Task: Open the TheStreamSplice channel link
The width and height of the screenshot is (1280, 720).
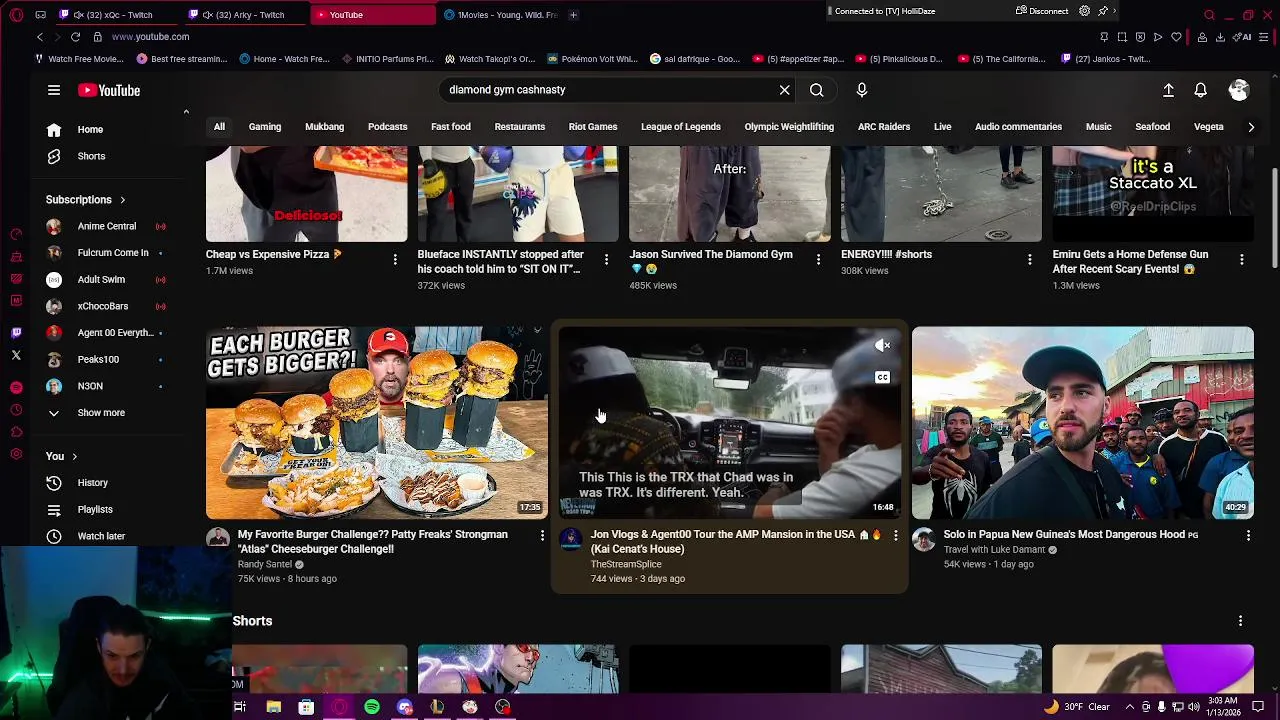Action: point(626,564)
